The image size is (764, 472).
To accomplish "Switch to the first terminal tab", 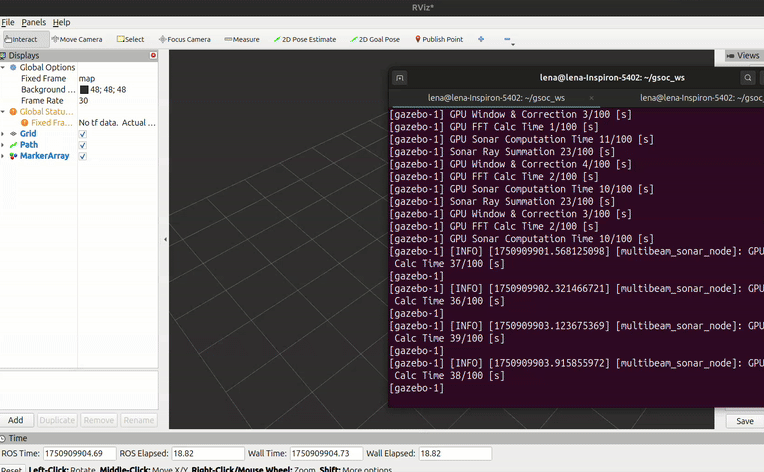I will point(496,98).
